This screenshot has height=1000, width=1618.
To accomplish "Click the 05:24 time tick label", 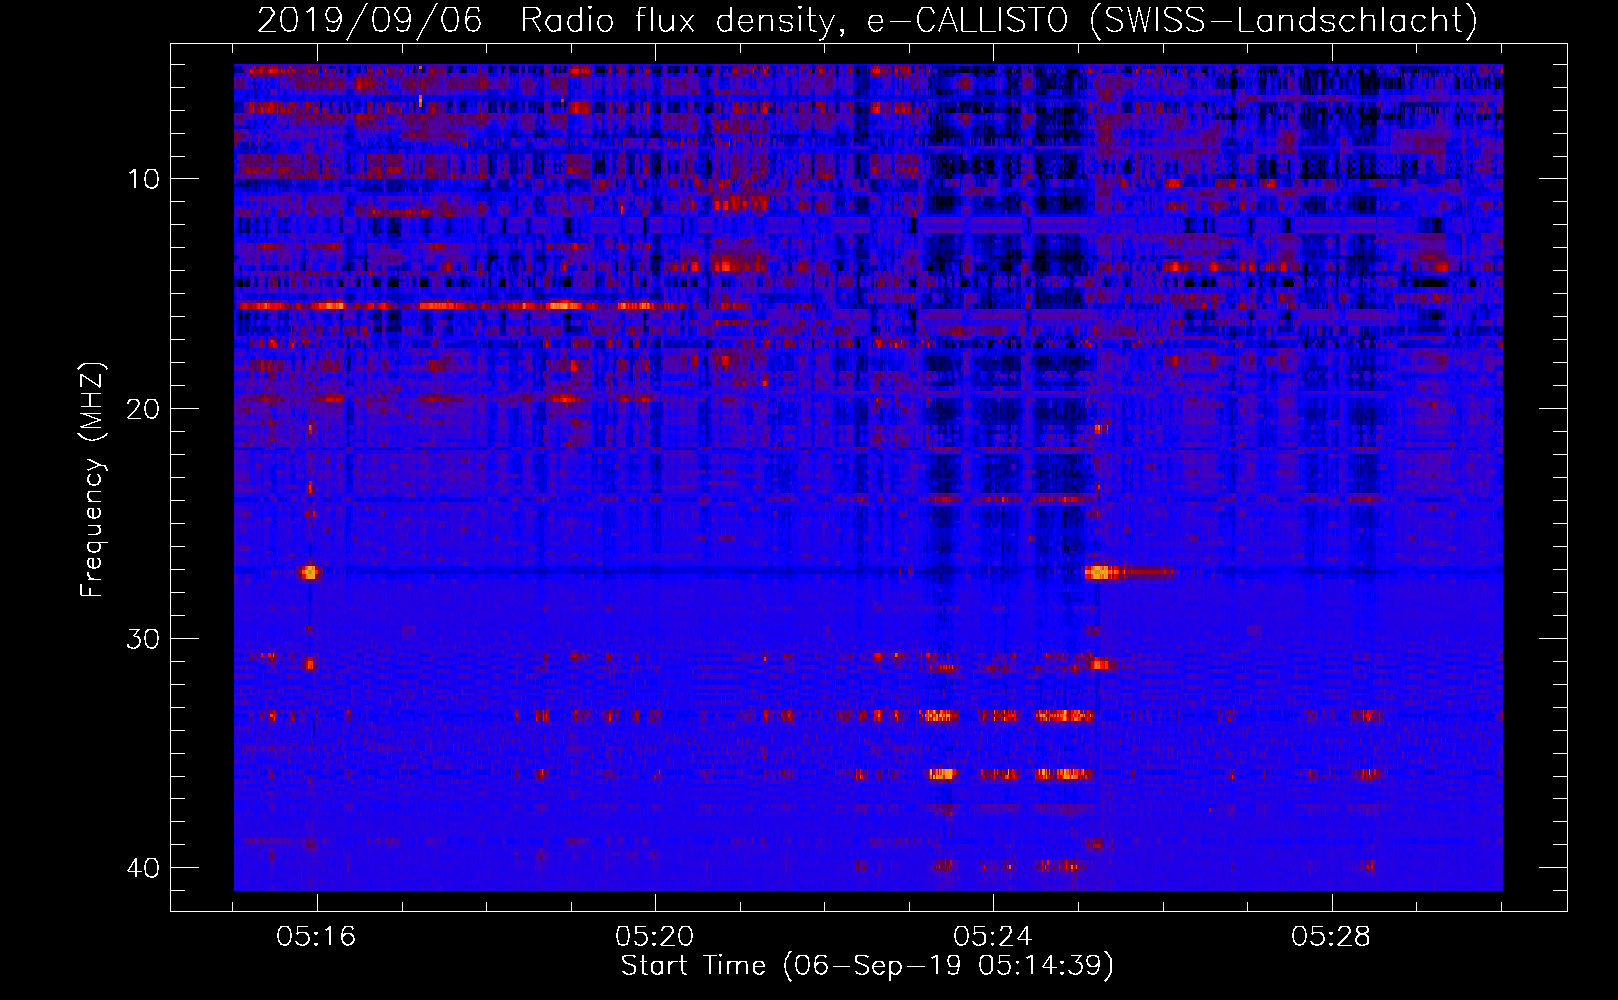I will click(993, 936).
